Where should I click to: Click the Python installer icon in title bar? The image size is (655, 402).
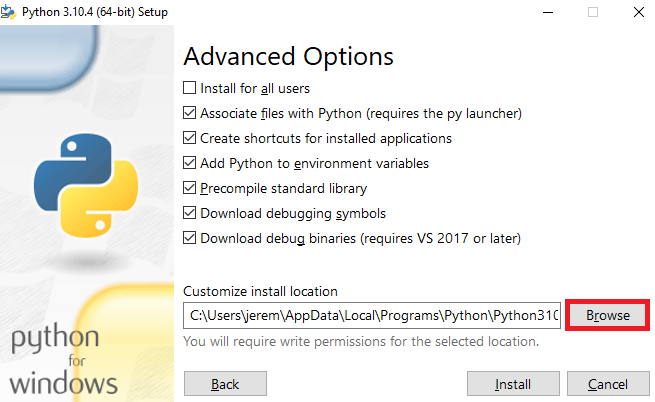pyautogui.click(x=8, y=12)
